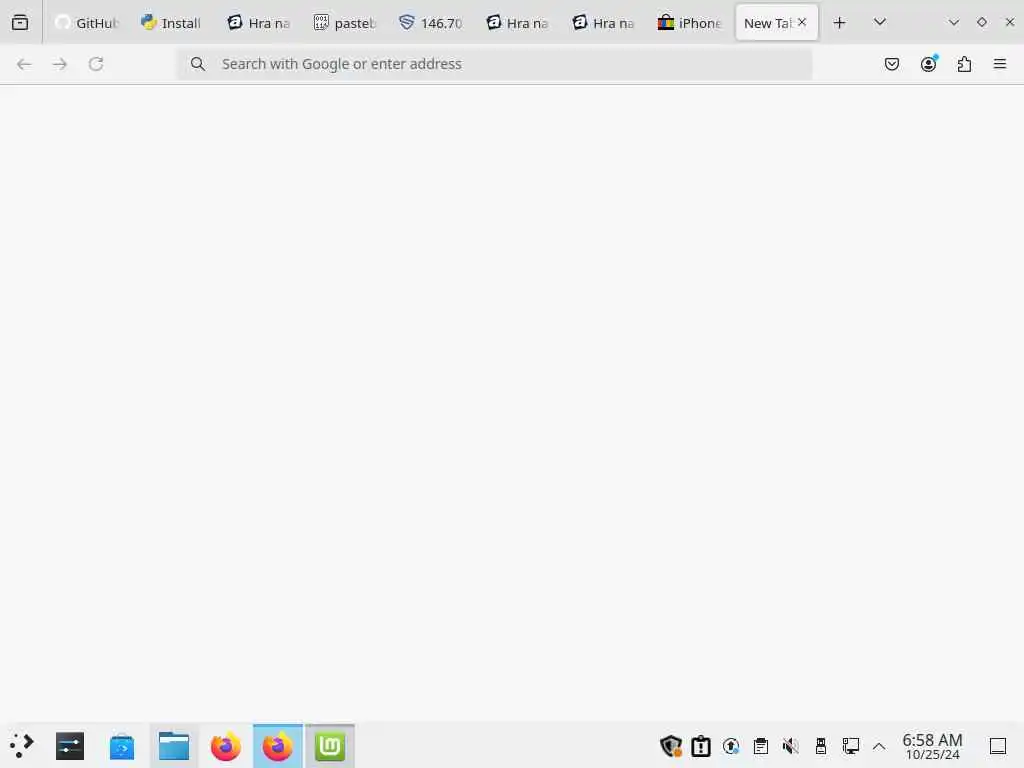Viewport: 1024px width, 768px height.
Task: Click the magnifier icon in the address bar
Action: [198, 64]
